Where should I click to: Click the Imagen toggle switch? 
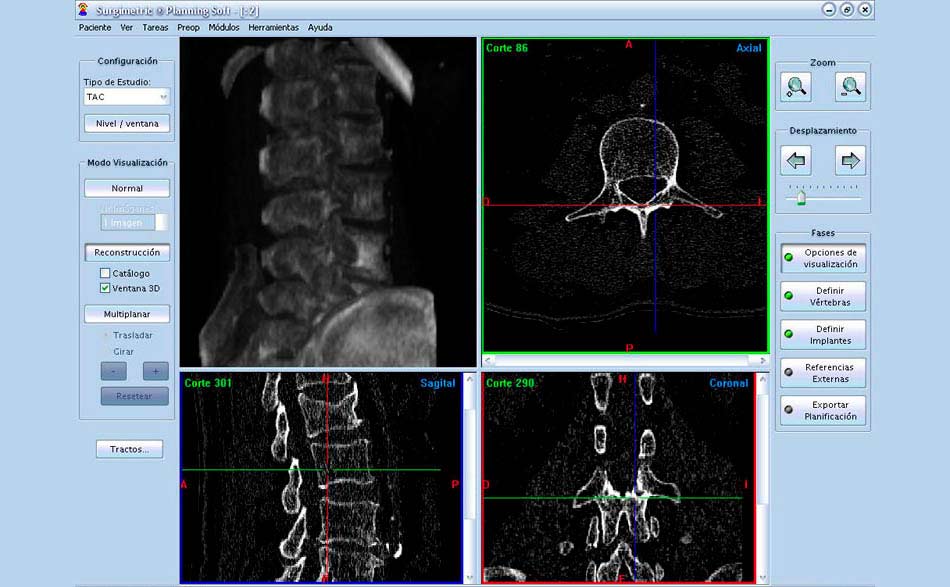134,222
